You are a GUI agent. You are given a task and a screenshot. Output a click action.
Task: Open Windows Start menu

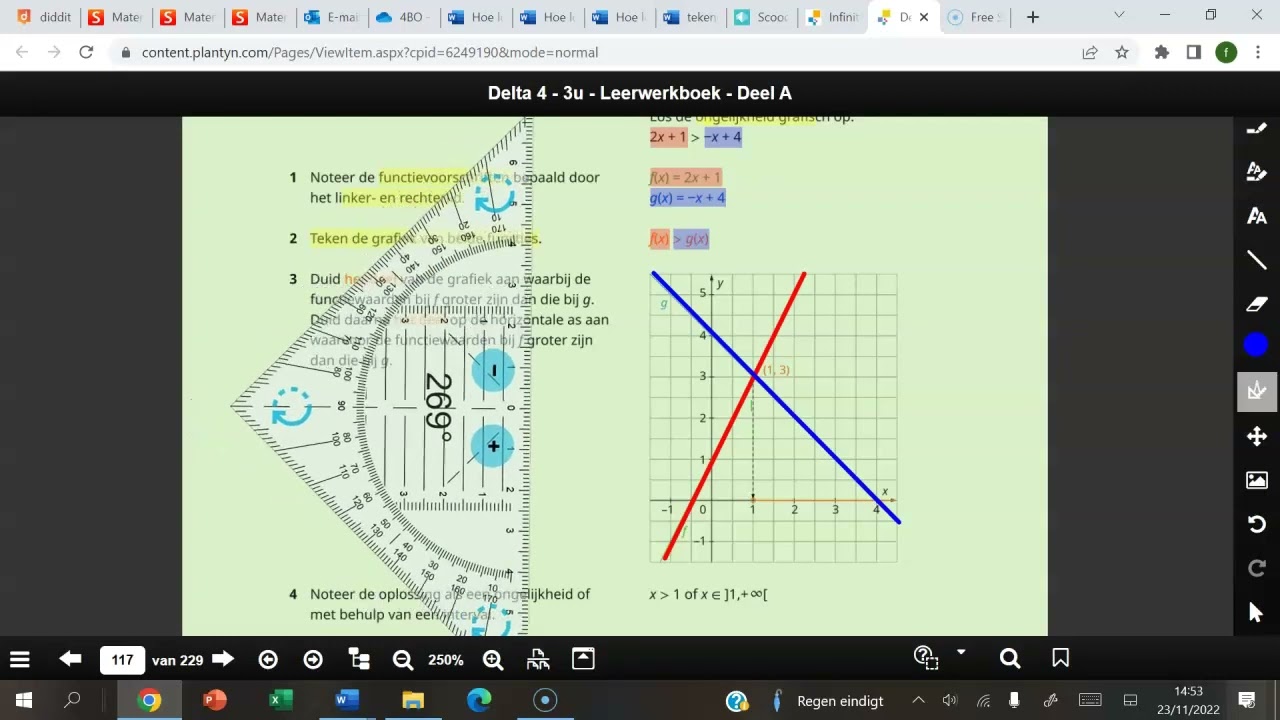tap(24, 700)
